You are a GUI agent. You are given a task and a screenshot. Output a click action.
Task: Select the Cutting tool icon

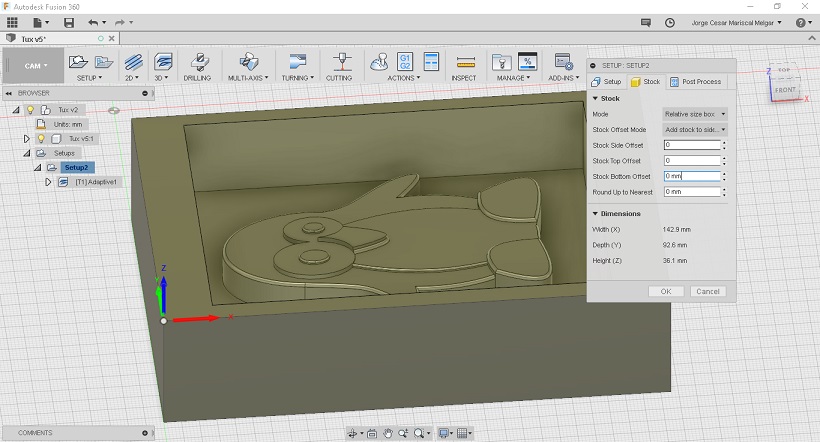point(343,62)
